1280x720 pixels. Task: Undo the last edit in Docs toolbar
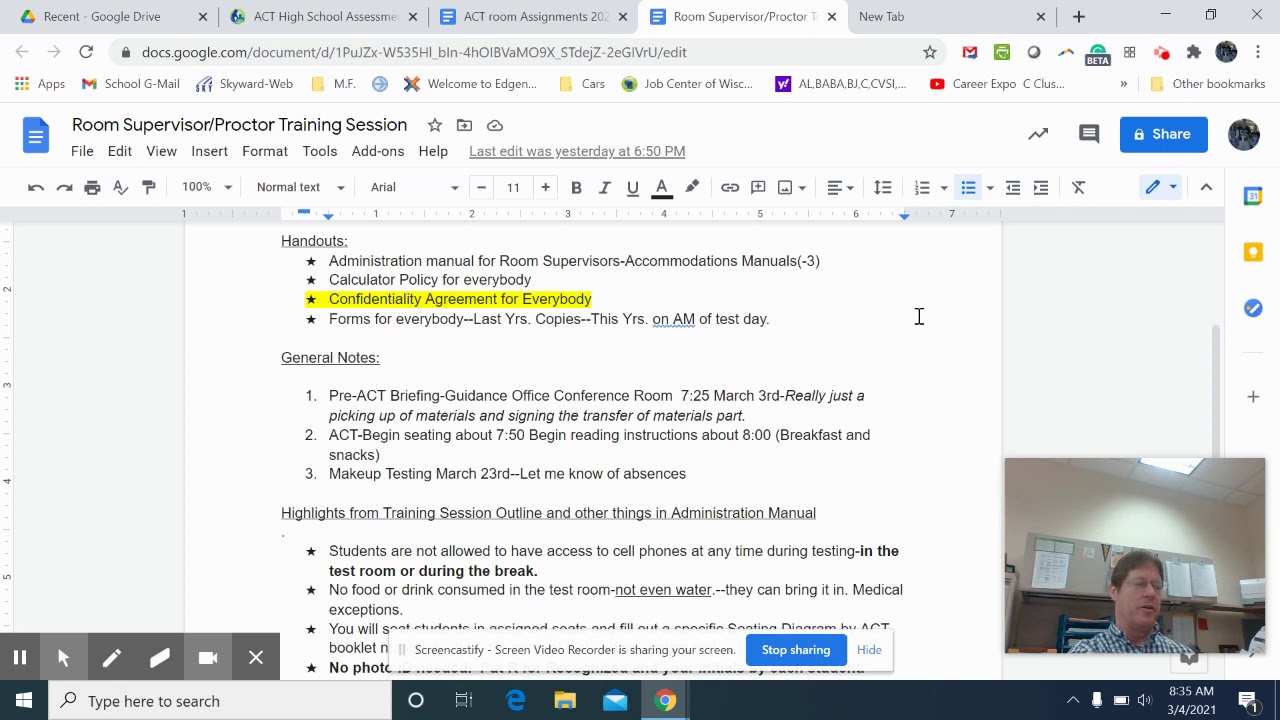(36, 187)
